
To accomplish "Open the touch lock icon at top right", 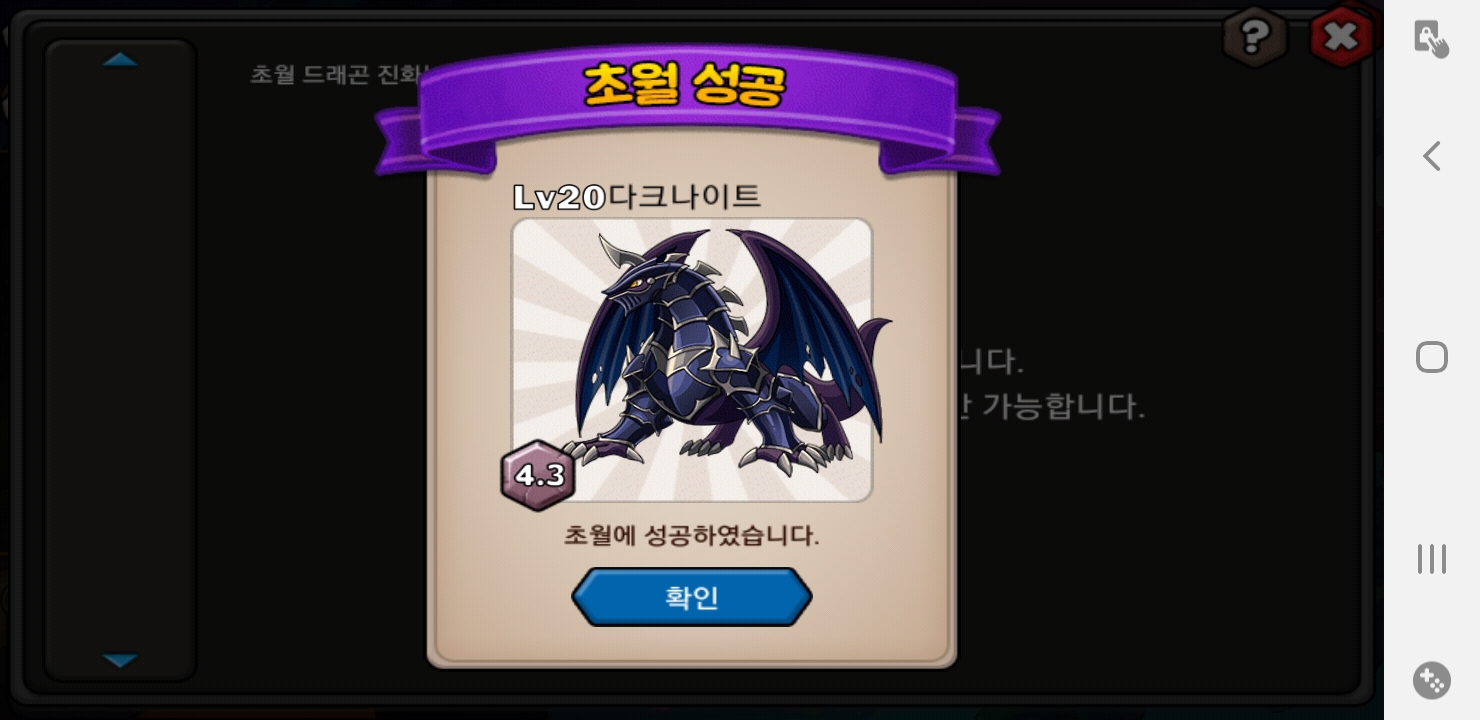I will pyautogui.click(x=1431, y=38).
